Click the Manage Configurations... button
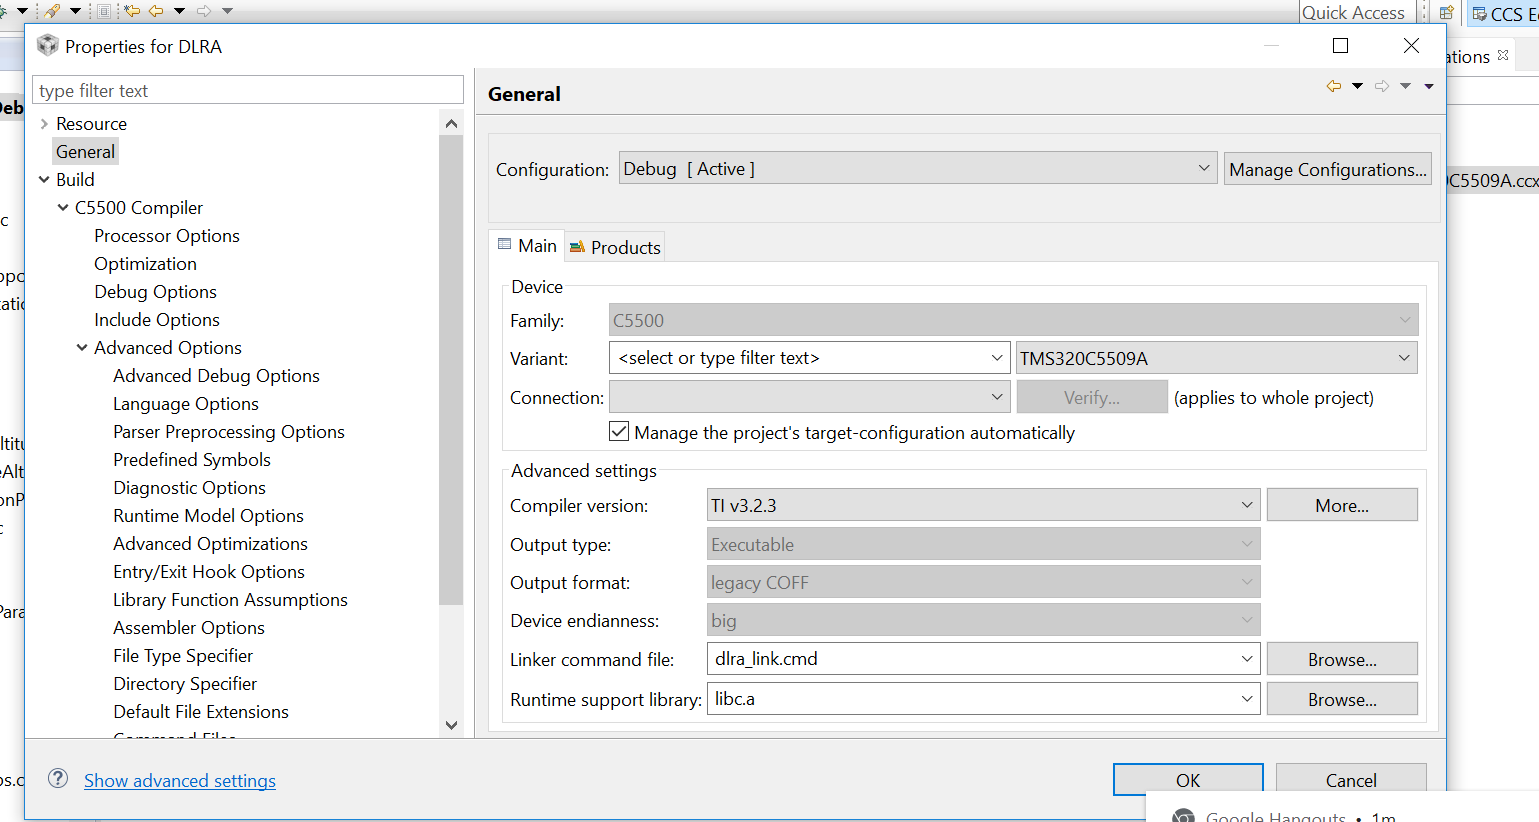Image resolution: width=1539 pixels, height=822 pixels. coord(1328,169)
